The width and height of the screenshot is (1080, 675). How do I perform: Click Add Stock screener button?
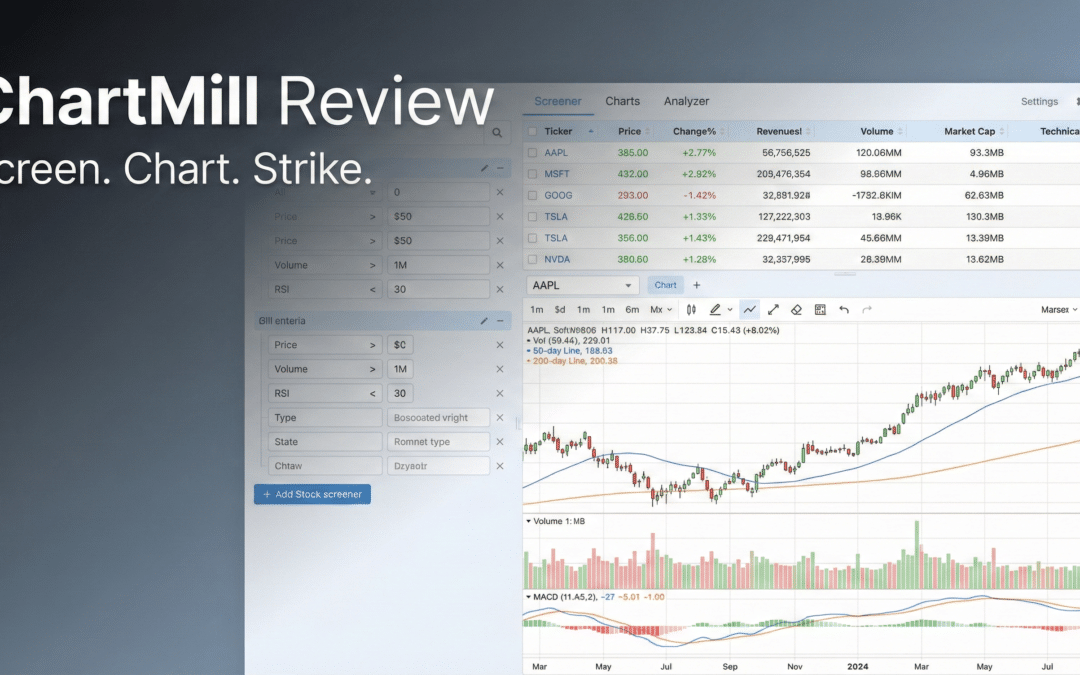click(312, 495)
